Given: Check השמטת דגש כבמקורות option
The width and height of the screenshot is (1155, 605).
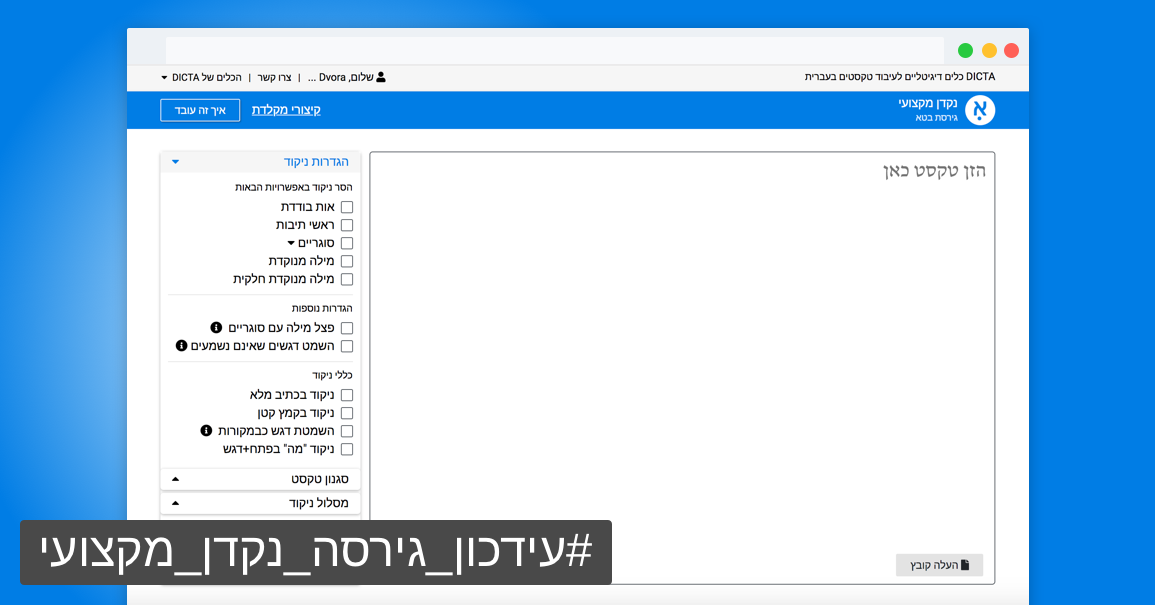Looking at the screenshot, I should coord(347,431).
